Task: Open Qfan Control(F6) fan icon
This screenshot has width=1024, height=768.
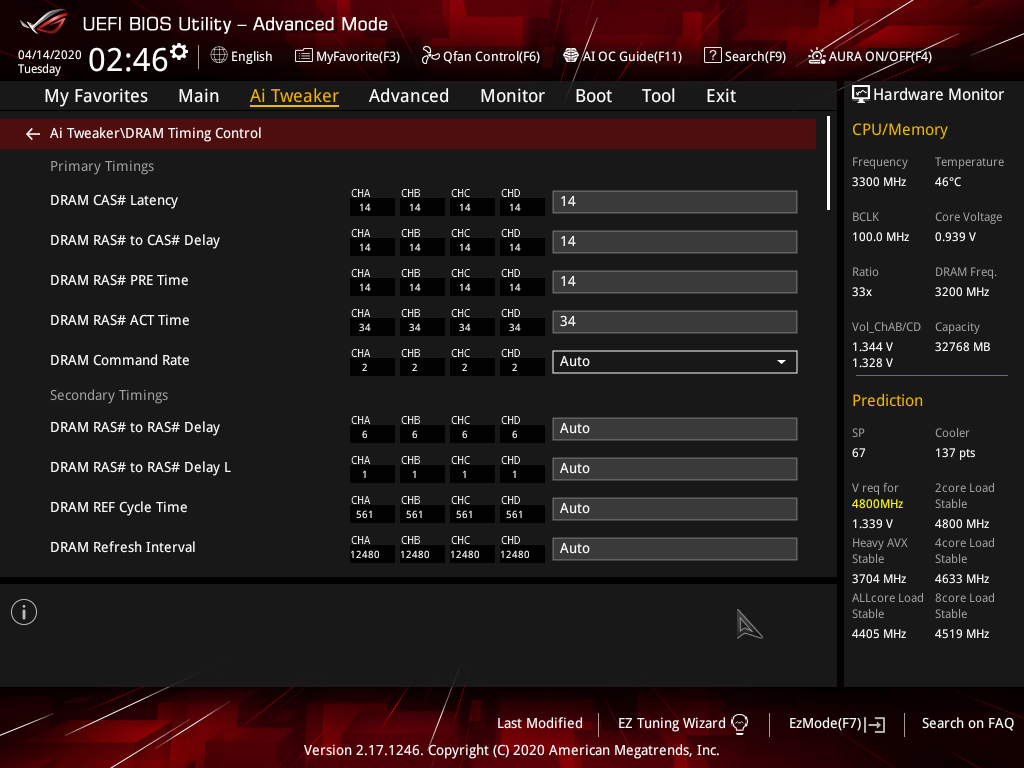Action: pyautogui.click(x=430, y=56)
